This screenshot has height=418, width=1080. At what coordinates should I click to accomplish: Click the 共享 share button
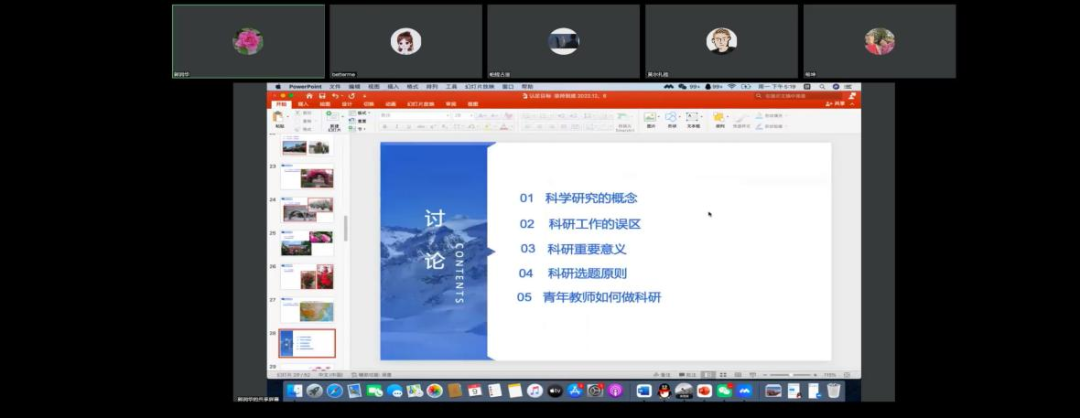coord(833,104)
